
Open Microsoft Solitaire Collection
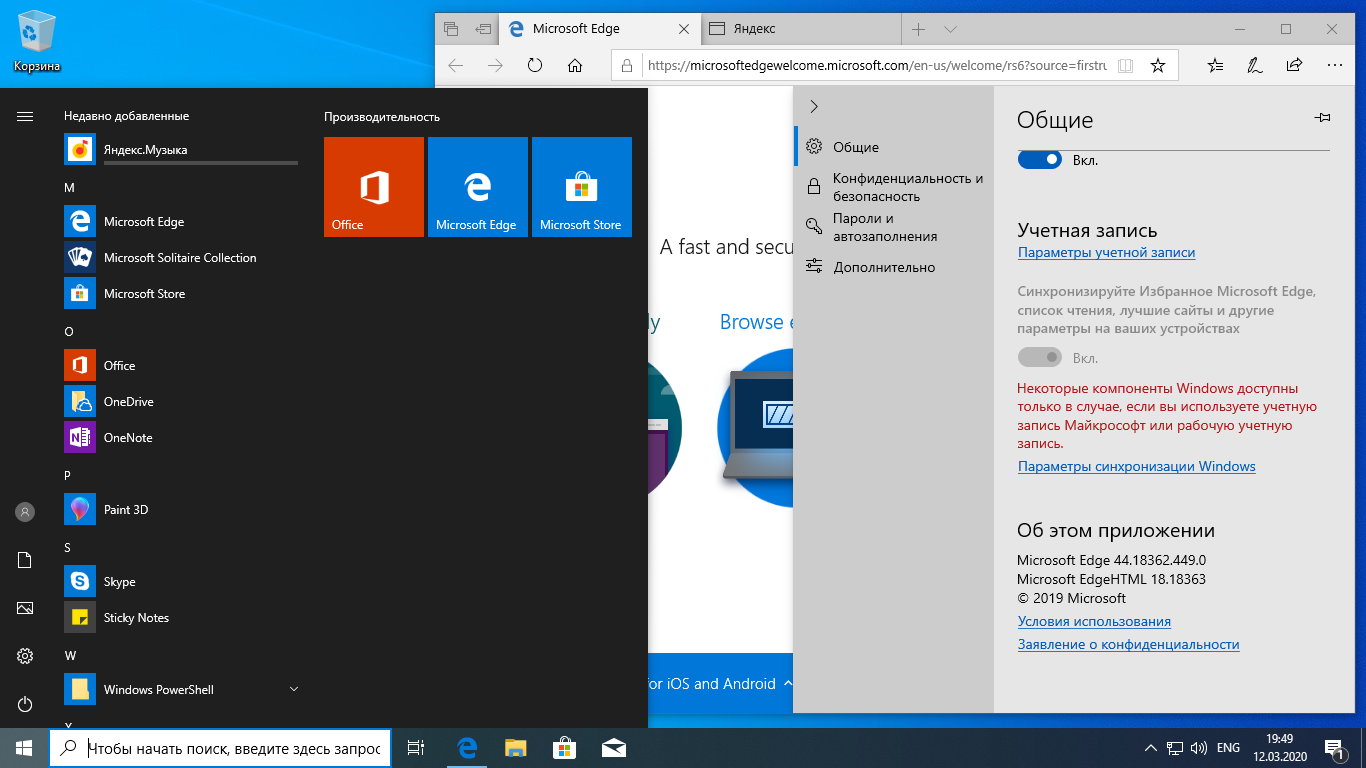click(x=181, y=258)
